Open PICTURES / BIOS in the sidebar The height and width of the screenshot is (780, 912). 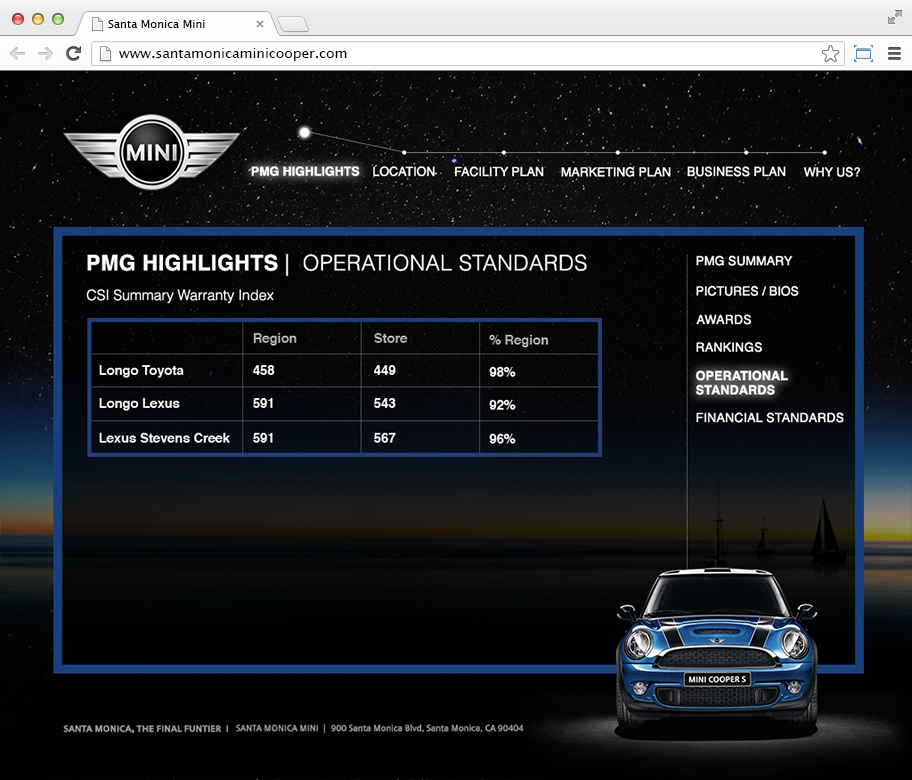pos(747,291)
